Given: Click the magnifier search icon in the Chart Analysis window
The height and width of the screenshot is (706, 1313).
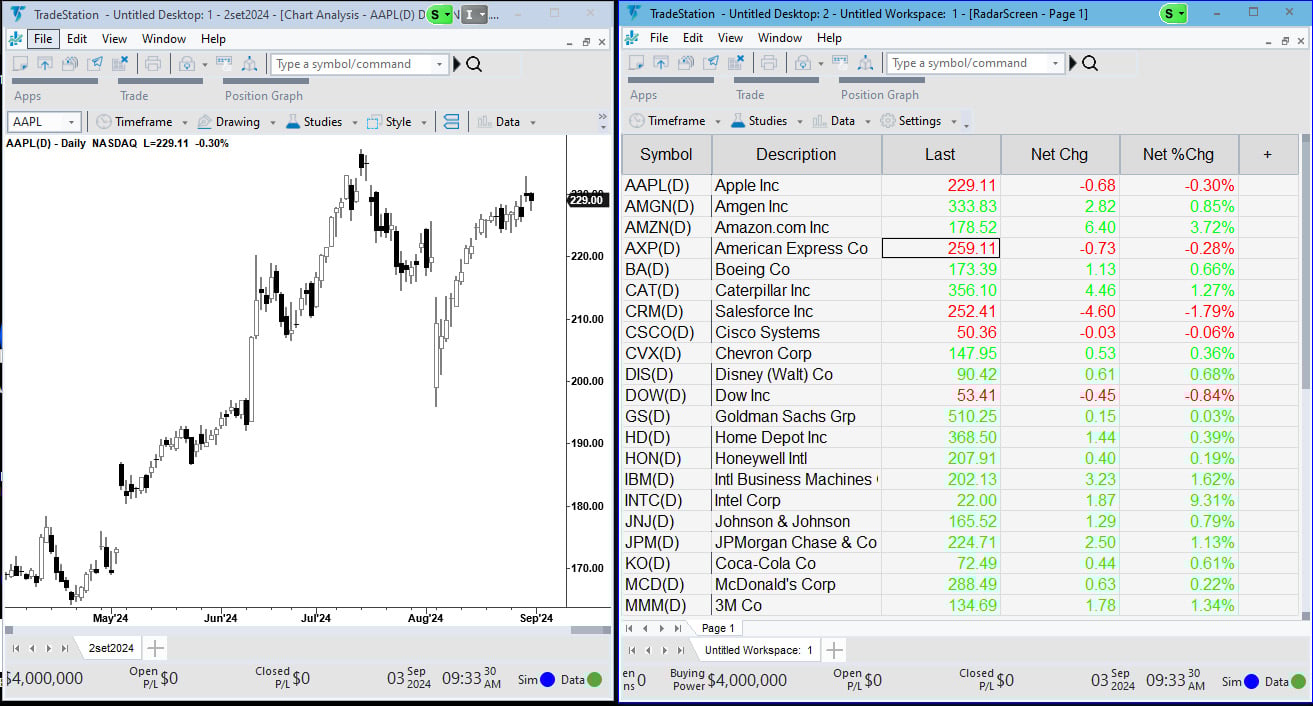Looking at the screenshot, I should coord(474,64).
